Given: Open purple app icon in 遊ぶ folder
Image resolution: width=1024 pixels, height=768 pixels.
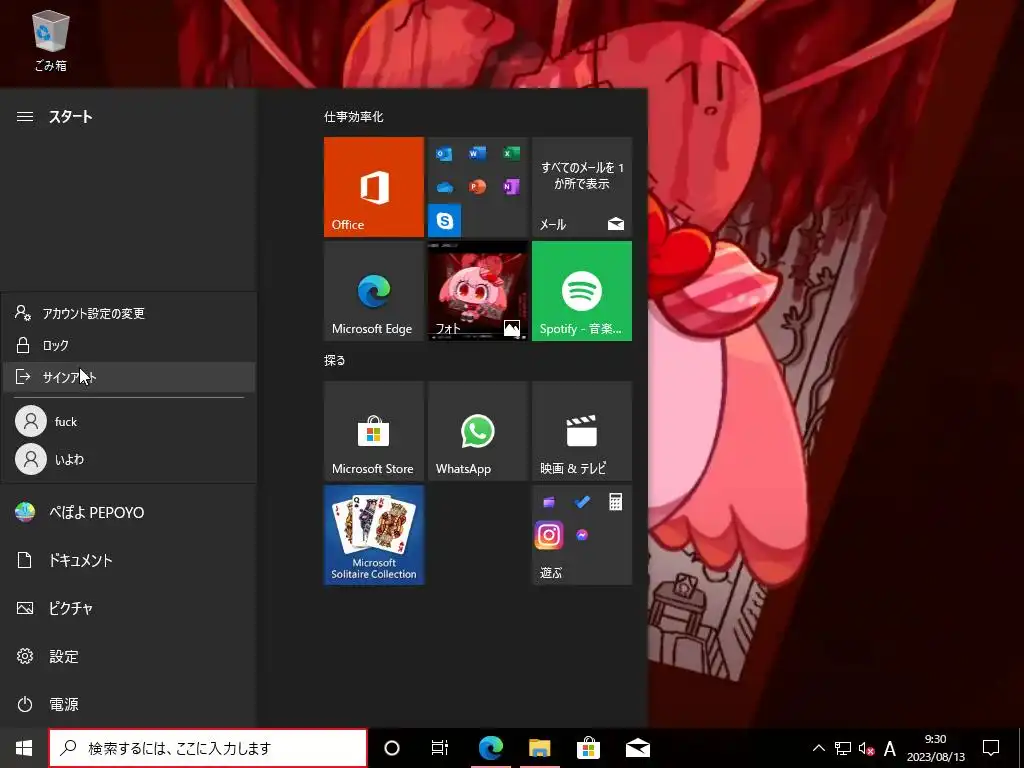Looking at the screenshot, I should (549, 502).
